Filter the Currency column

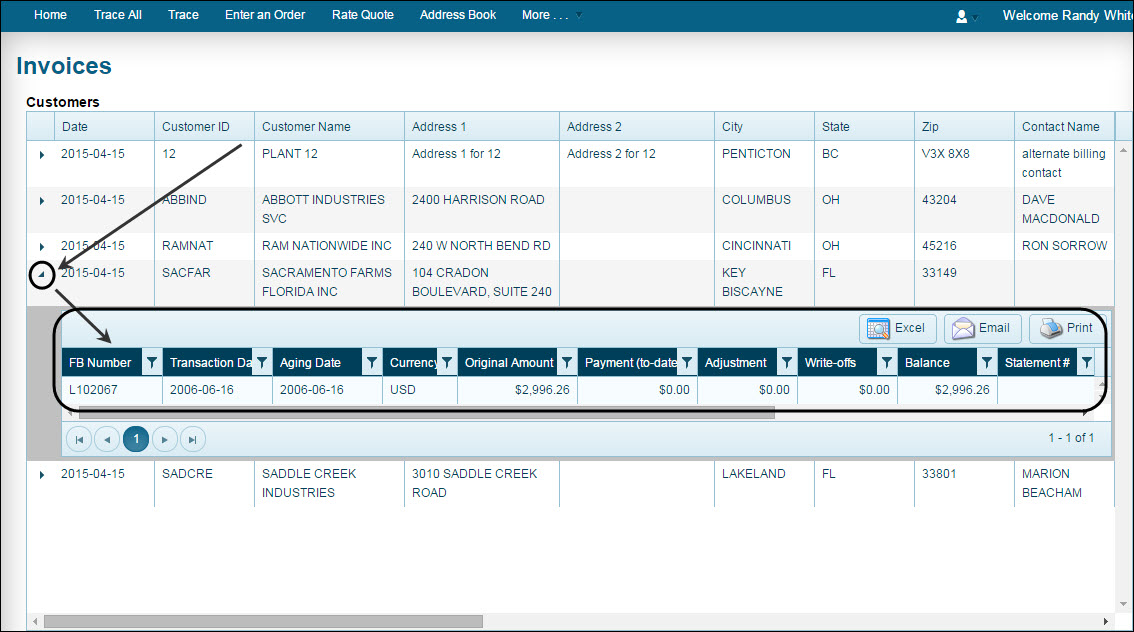(x=447, y=363)
